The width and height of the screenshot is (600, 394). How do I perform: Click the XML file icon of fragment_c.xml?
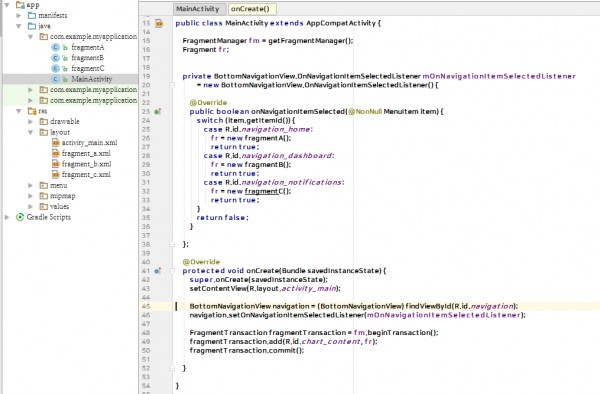56,174
